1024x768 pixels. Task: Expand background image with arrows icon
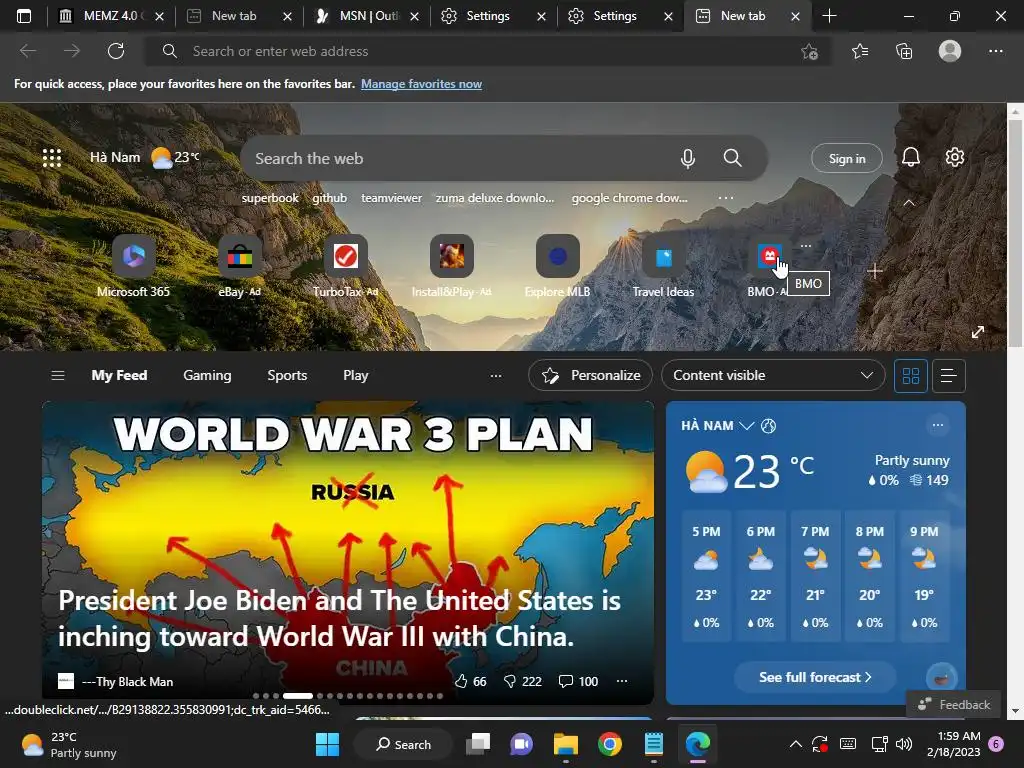click(978, 332)
